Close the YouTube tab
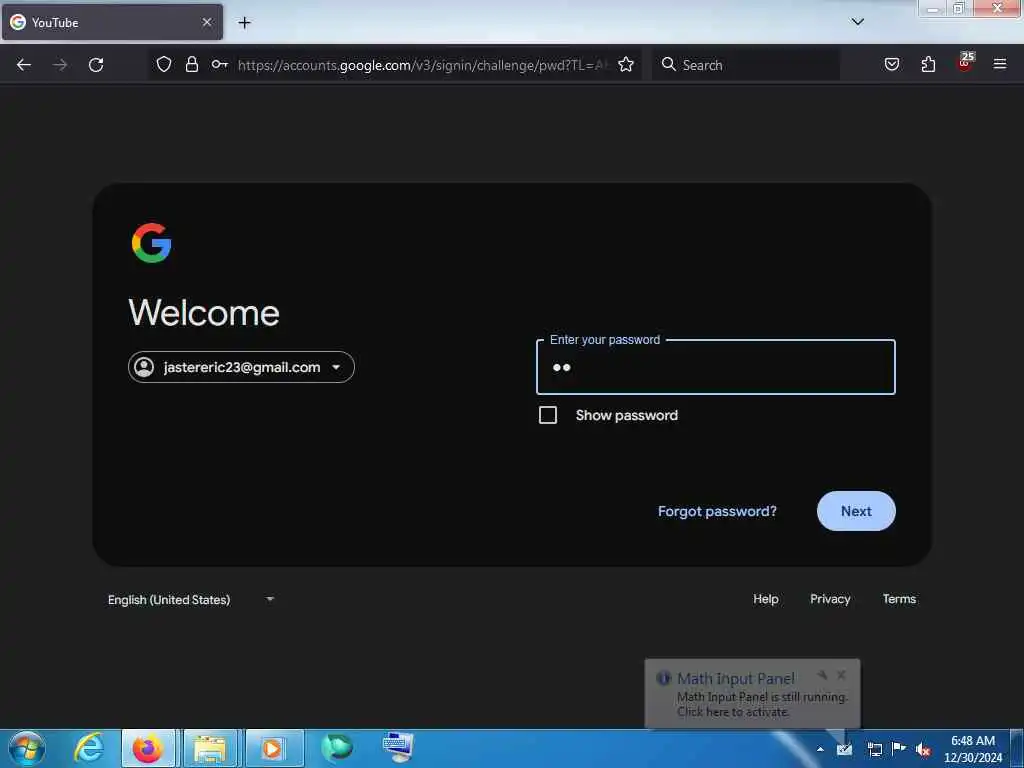The height and width of the screenshot is (768, 1024). coord(207,22)
